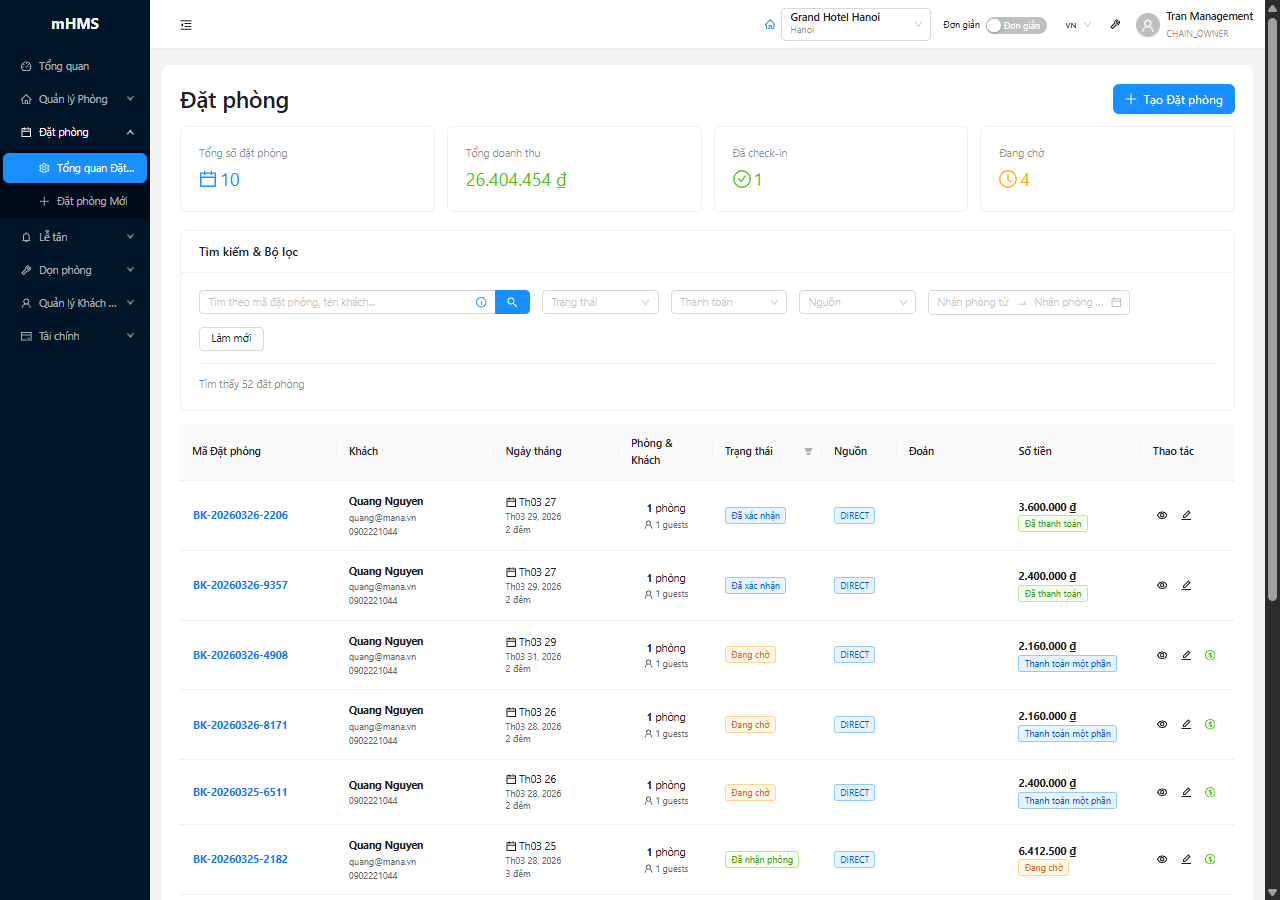Open the payment icon for booking BK-20260326-4908
The width and height of the screenshot is (1280, 900).
(x=1210, y=655)
